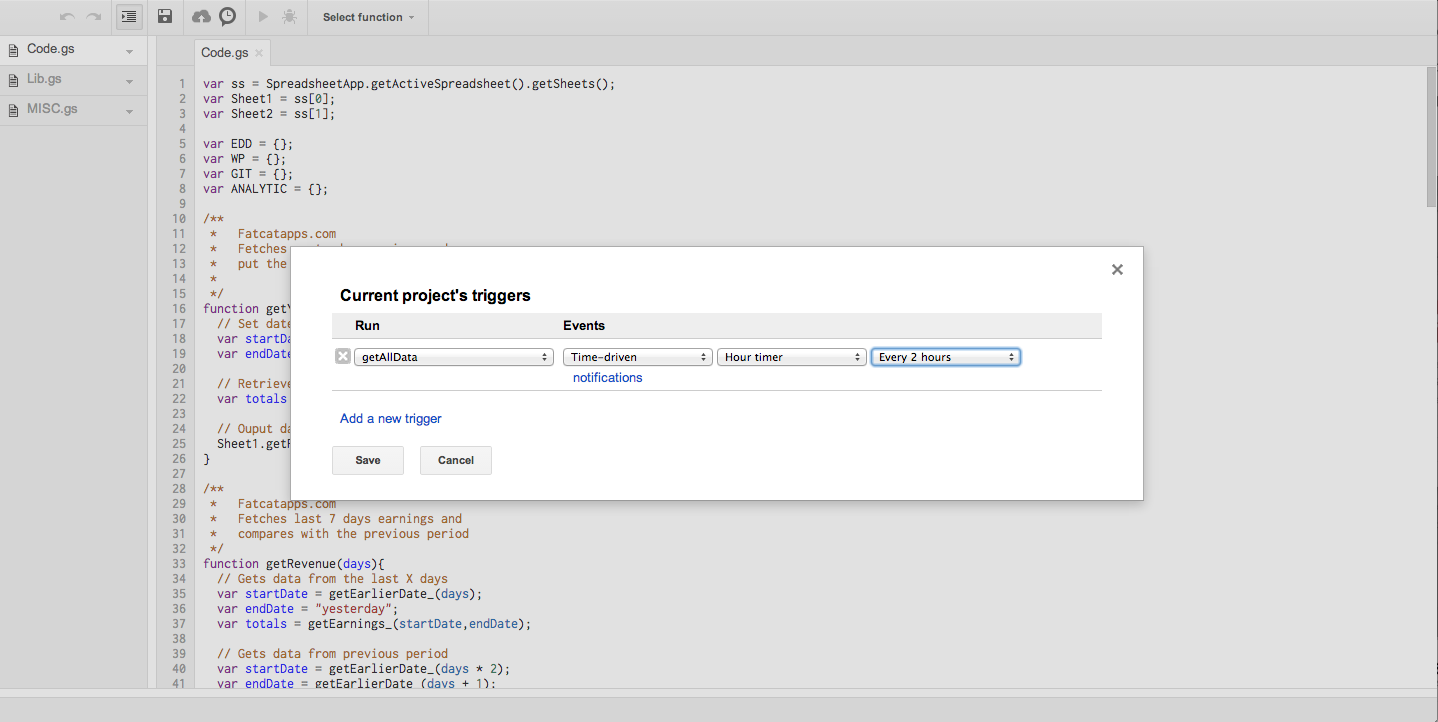Viewport: 1438px width, 722px height.
Task: Delete the getAllData trigger with the X icon
Action: [x=343, y=357]
